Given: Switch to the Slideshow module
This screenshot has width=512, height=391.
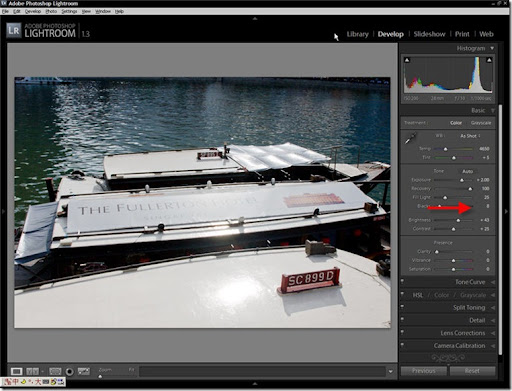Looking at the screenshot, I should pos(429,34).
